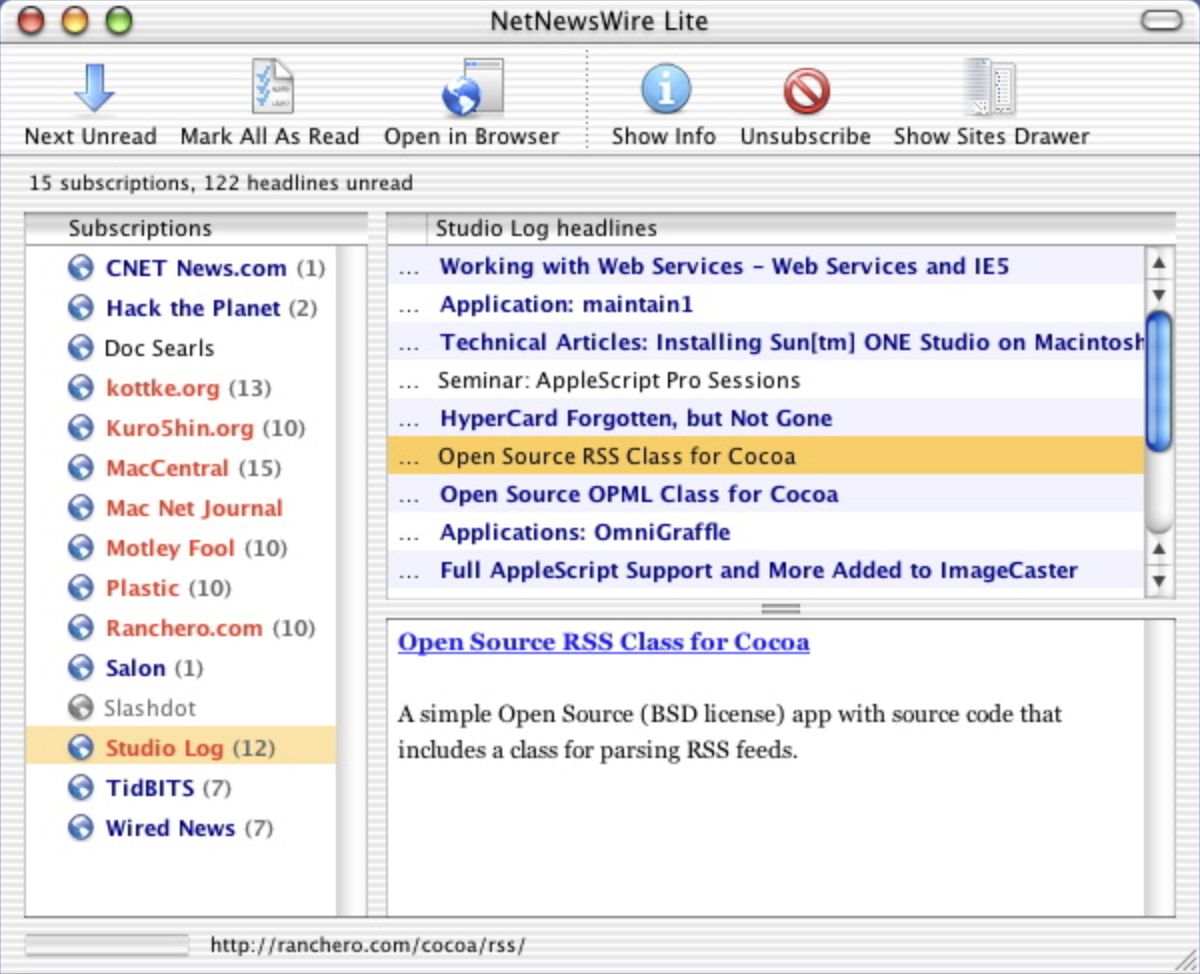
Task: Click the globe icon beside Mac Net Journal
Action: (x=80, y=508)
